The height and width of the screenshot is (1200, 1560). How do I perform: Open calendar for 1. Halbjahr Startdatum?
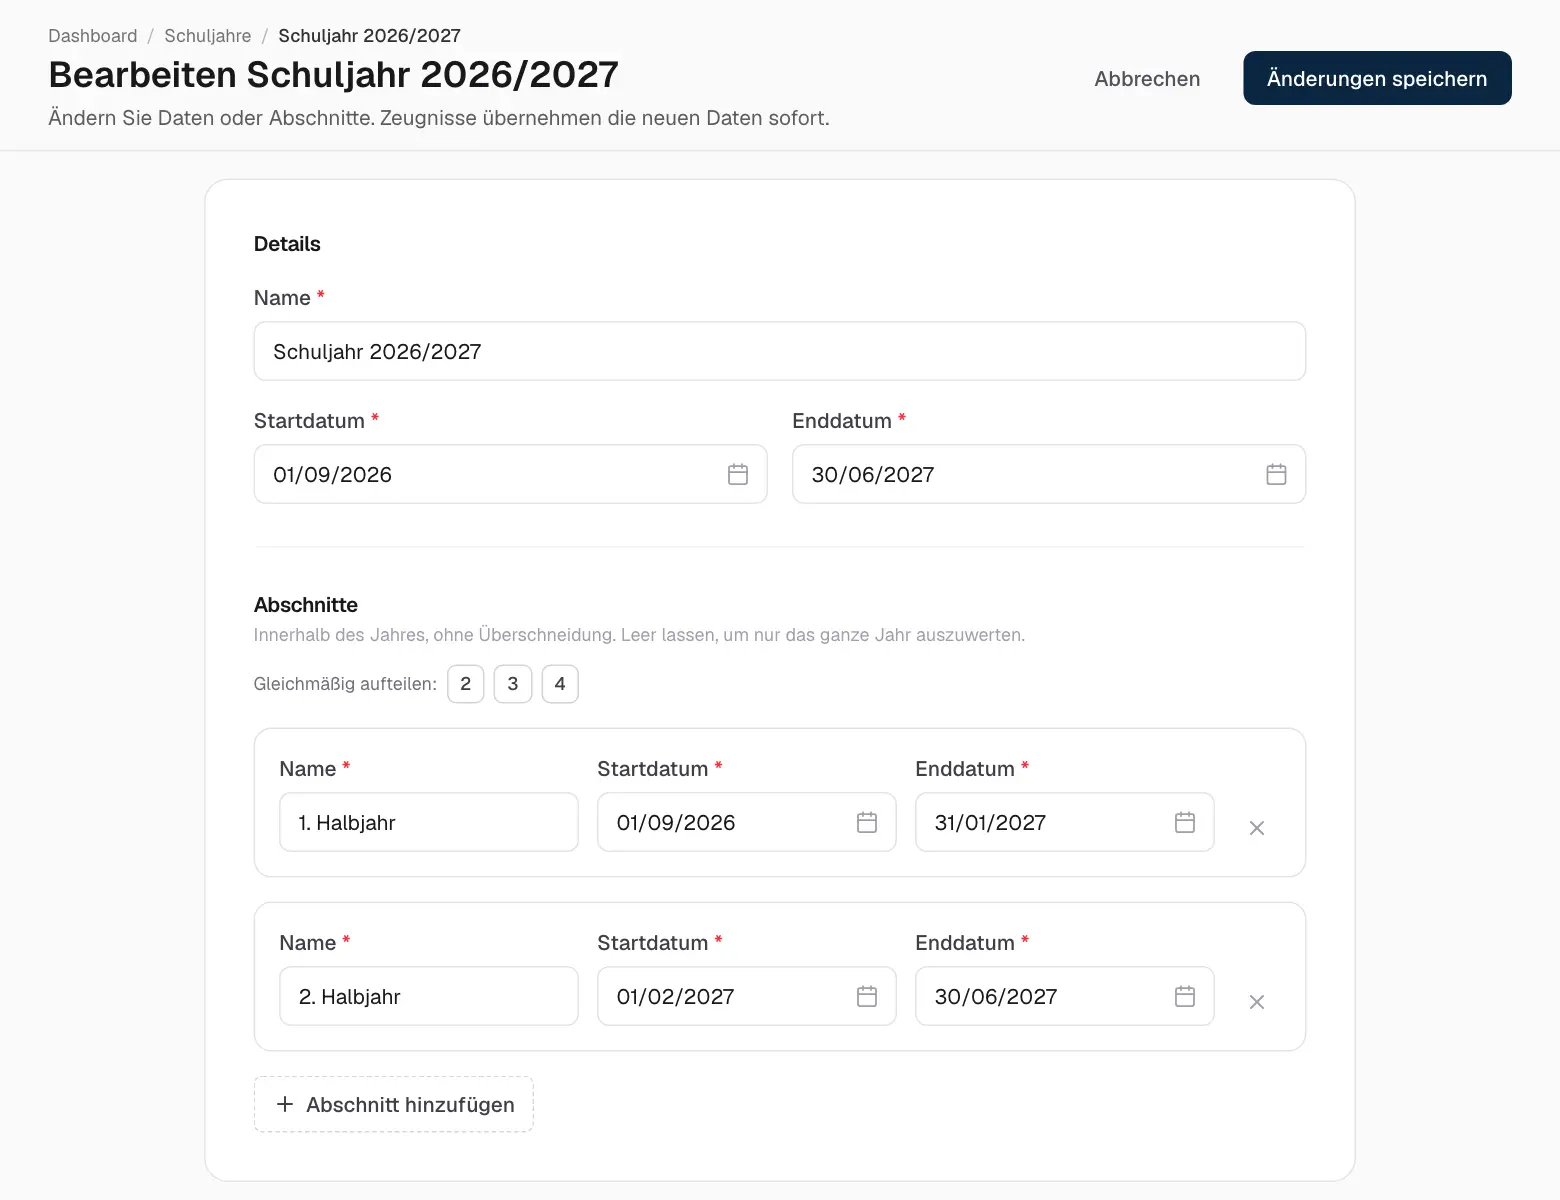tap(867, 822)
